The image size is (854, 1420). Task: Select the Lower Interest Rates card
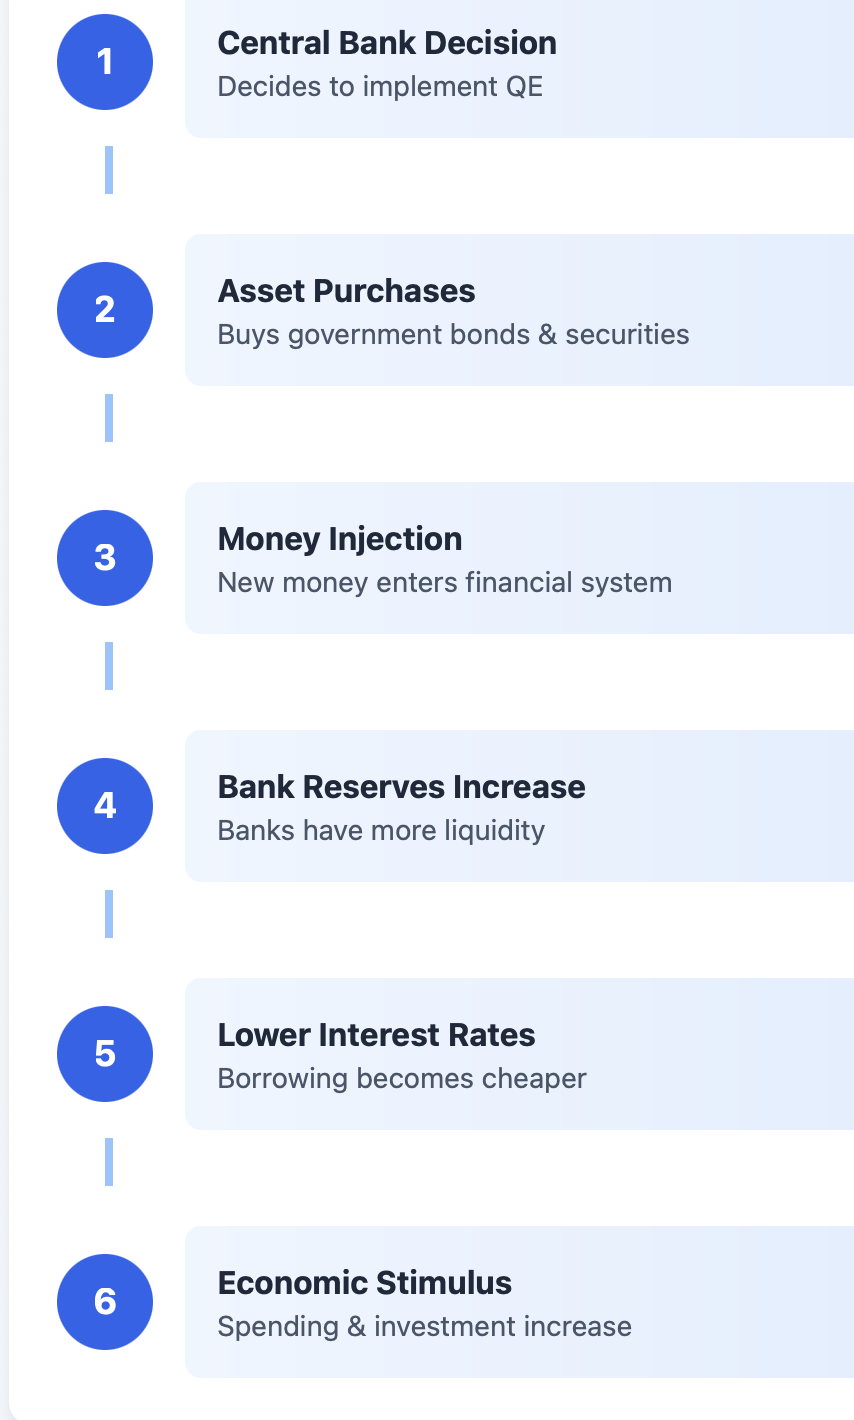coord(520,1054)
